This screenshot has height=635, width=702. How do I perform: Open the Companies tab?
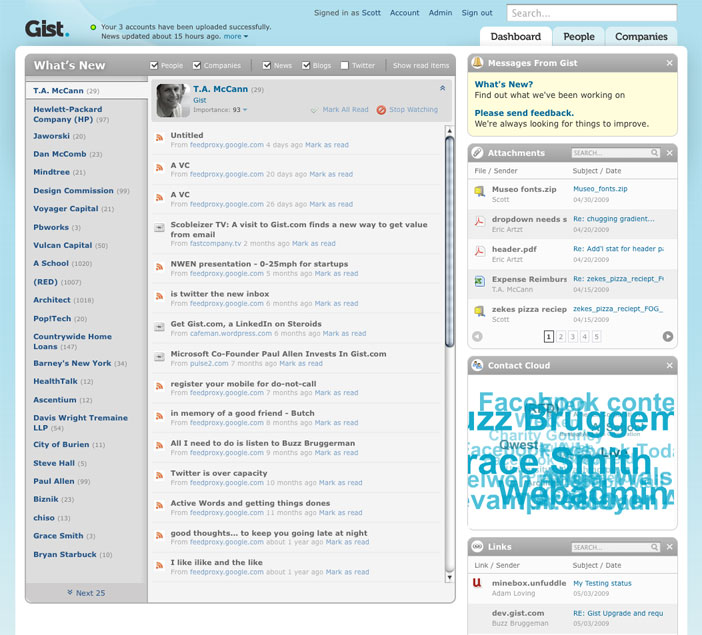641,37
